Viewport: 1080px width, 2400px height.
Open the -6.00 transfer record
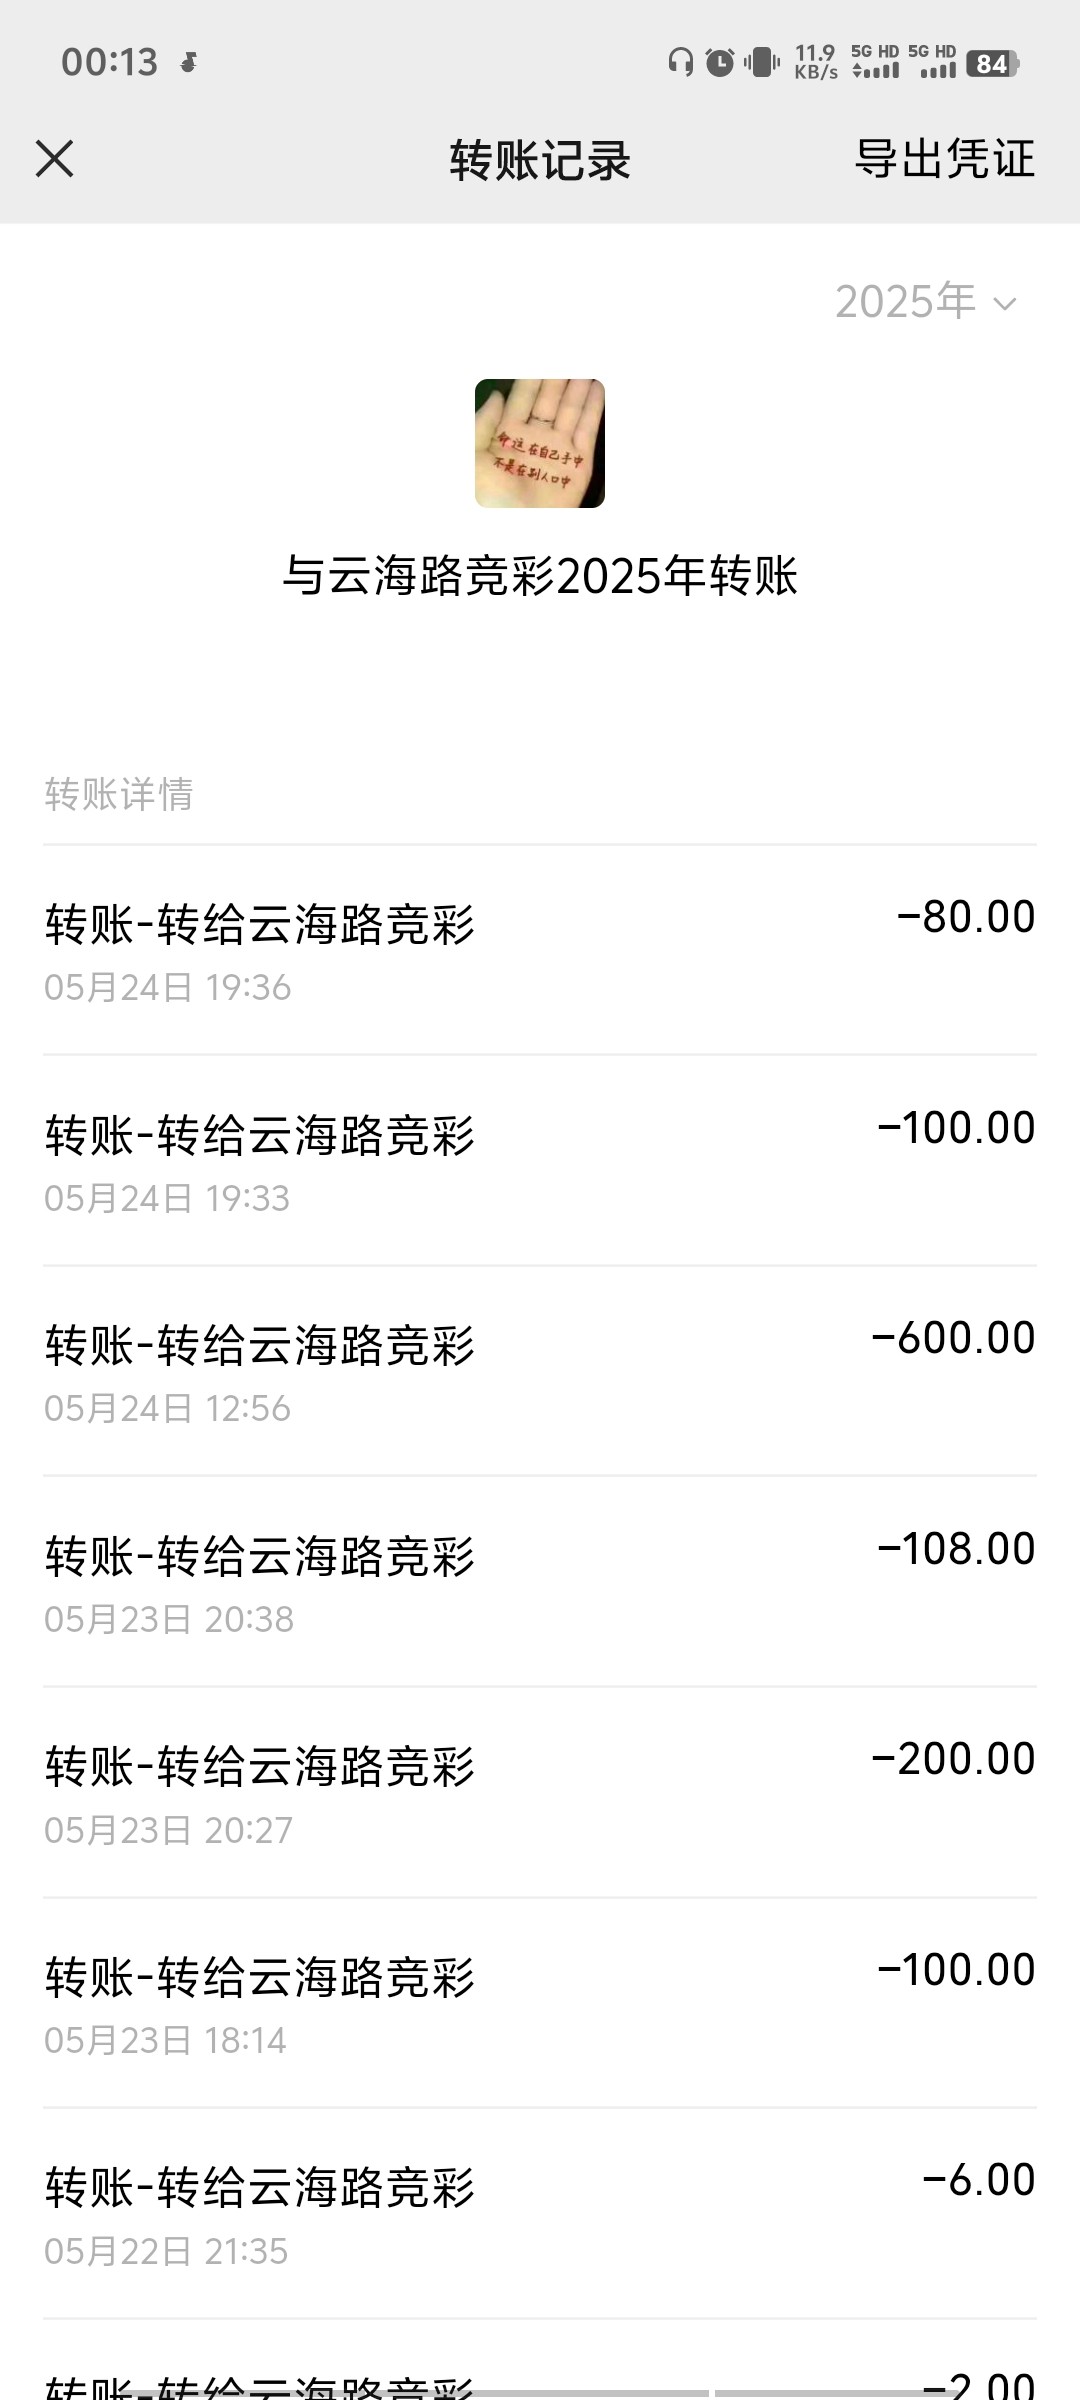(x=540, y=2213)
